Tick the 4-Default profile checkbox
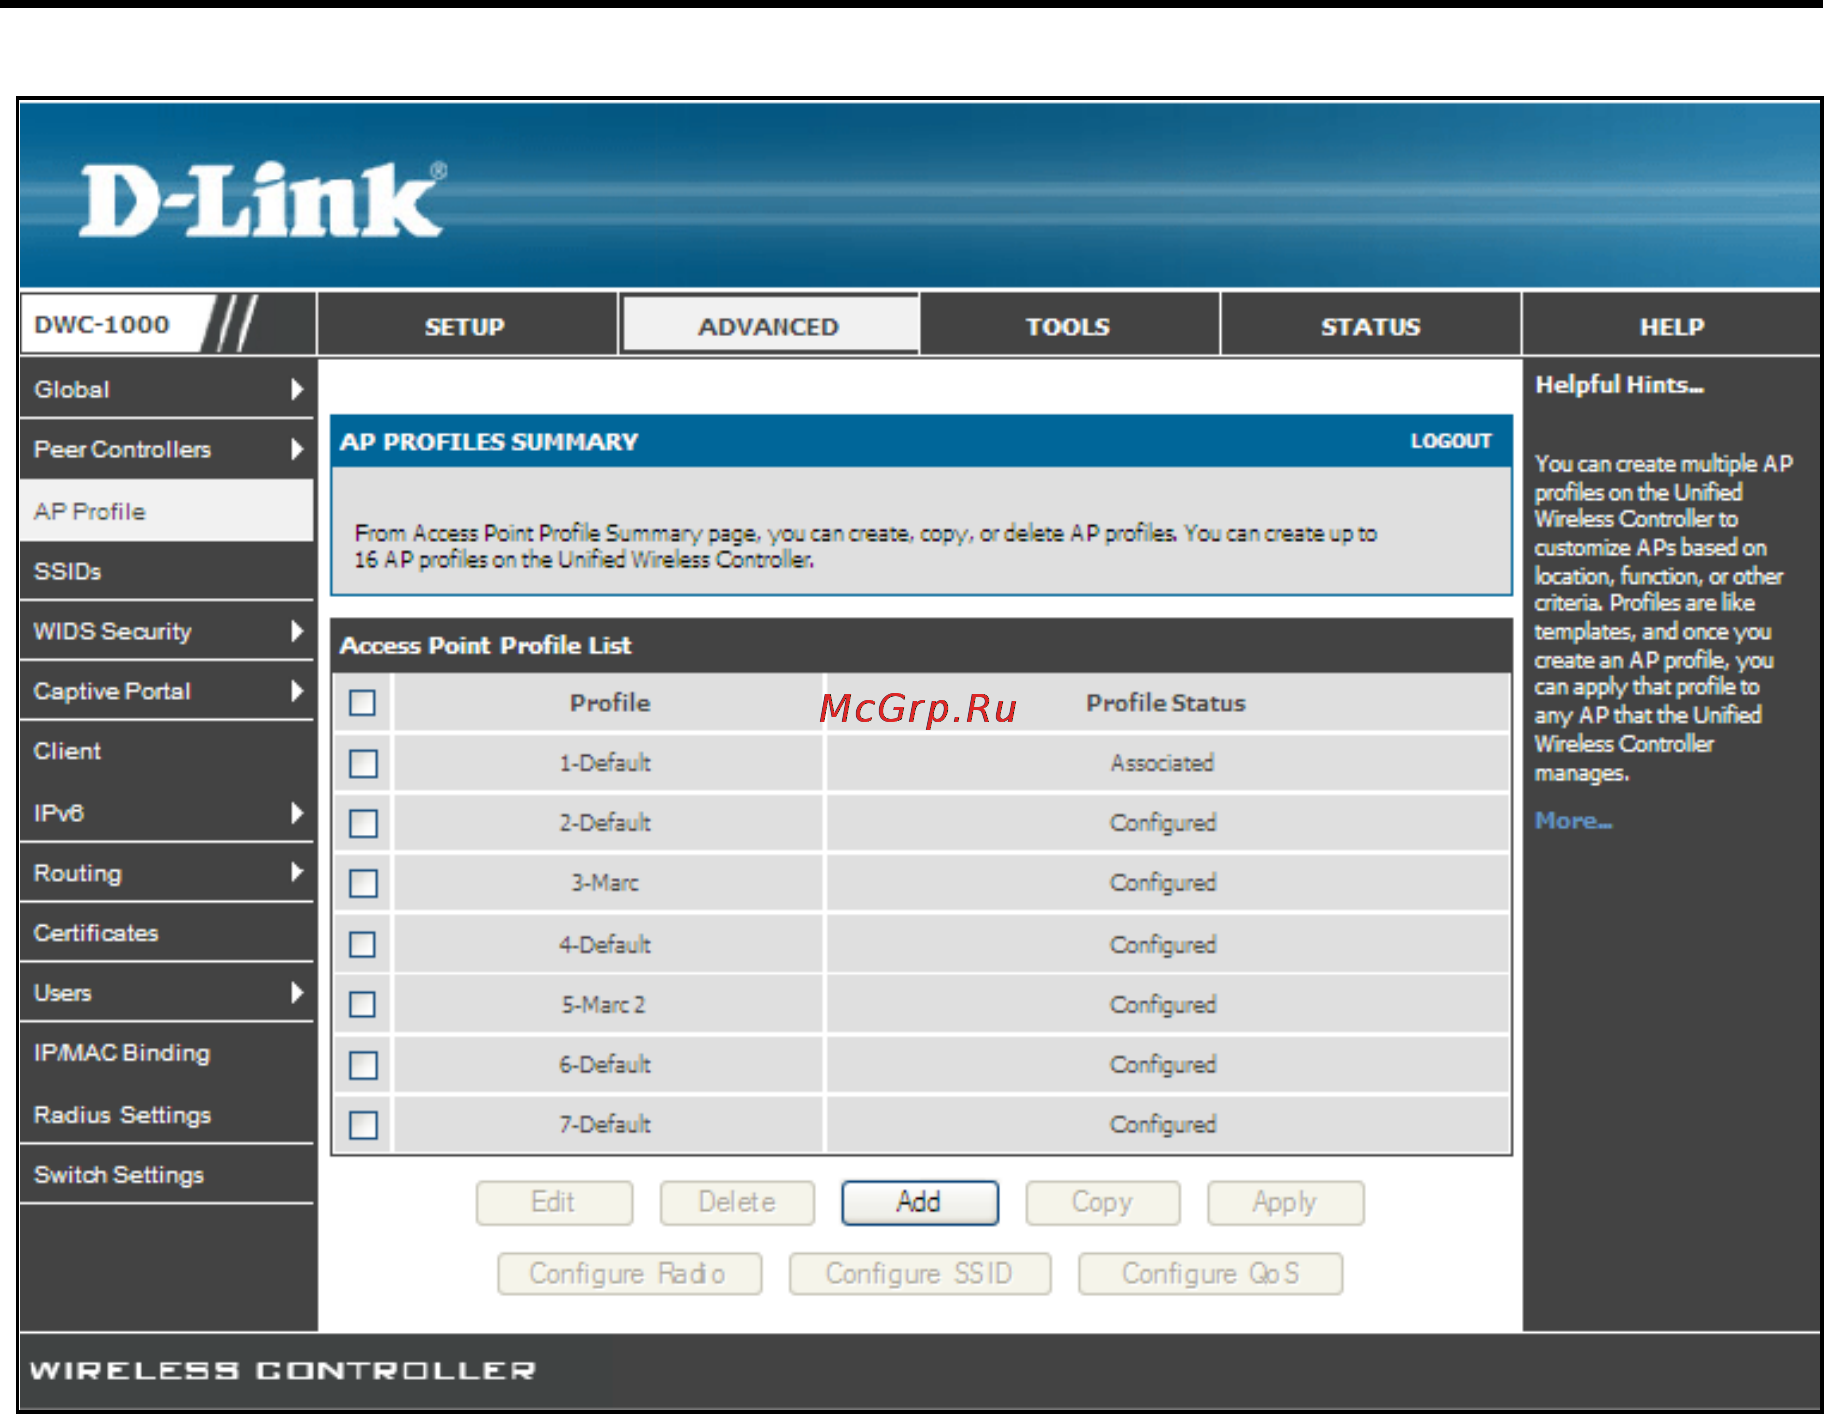Image resolution: width=1824 pixels, height=1414 pixels. click(363, 944)
